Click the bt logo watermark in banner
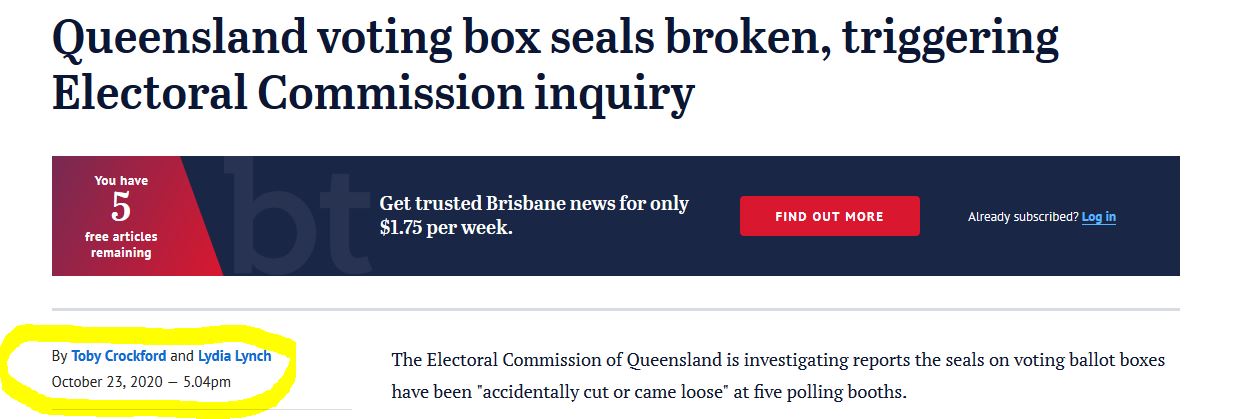 tap(290, 215)
